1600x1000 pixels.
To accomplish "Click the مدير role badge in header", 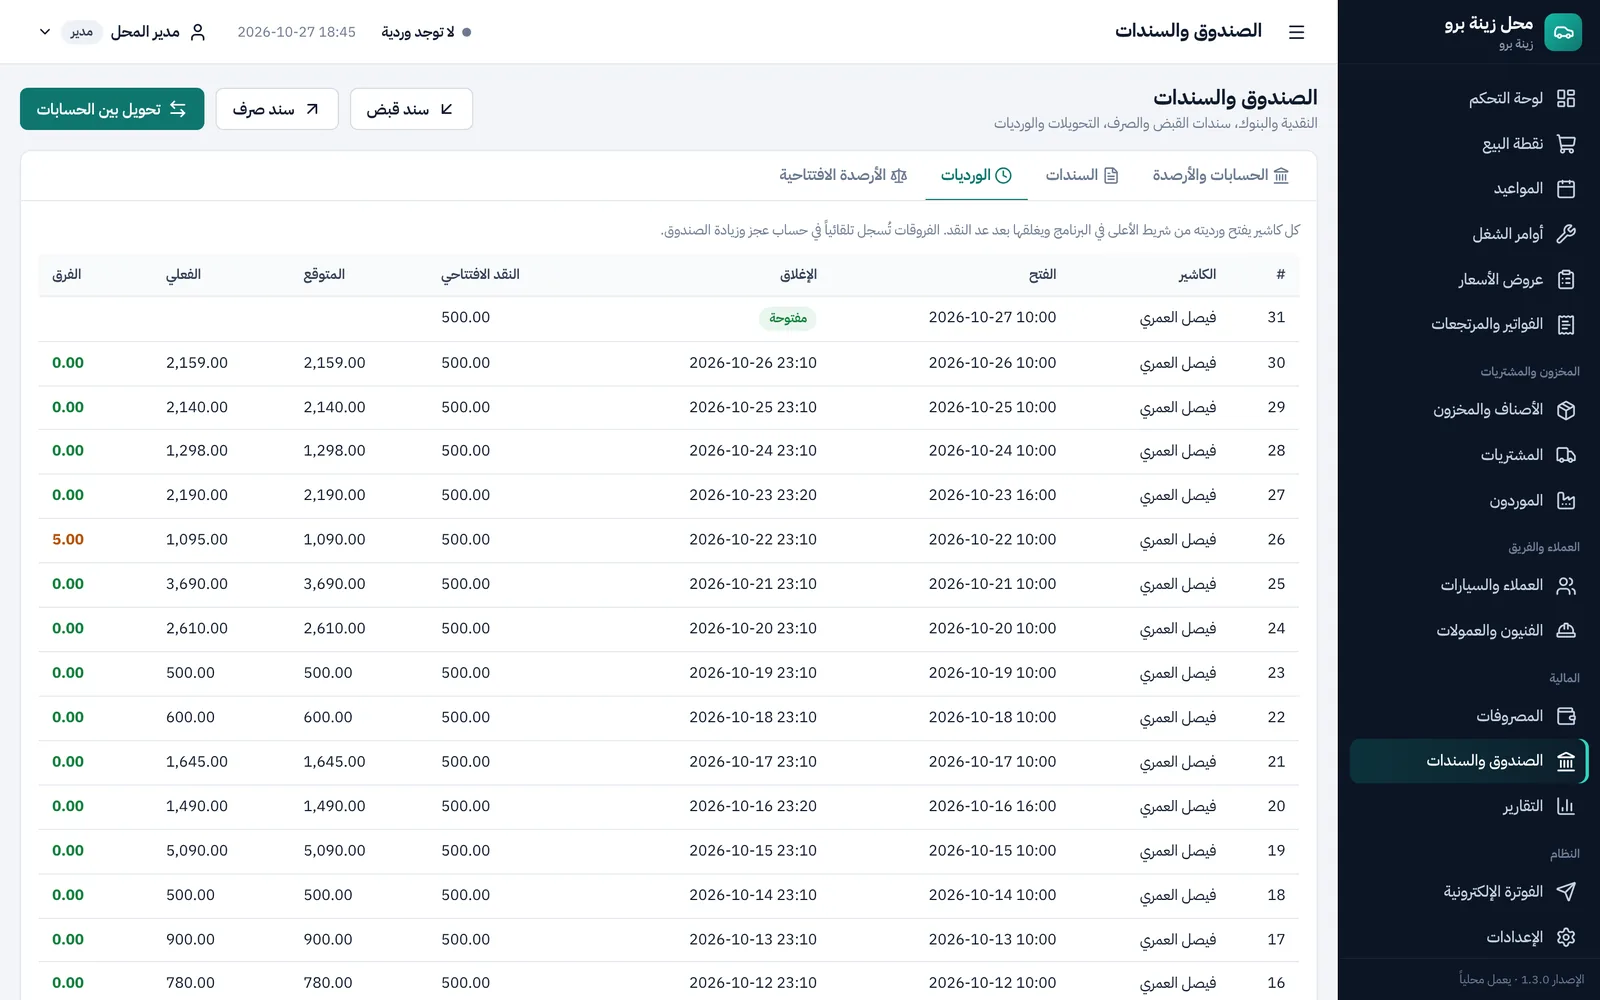I will pos(82,32).
